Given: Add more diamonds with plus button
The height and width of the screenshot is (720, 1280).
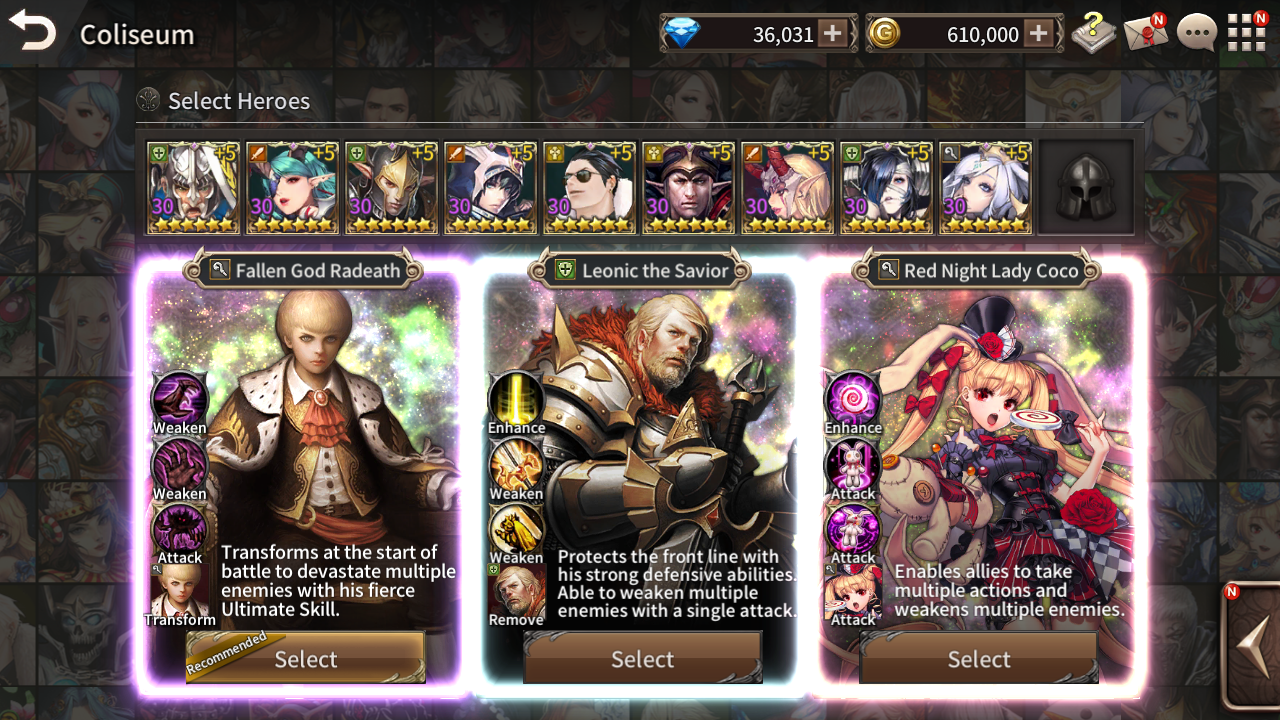Looking at the screenshot, I should (x=832, y=34).
